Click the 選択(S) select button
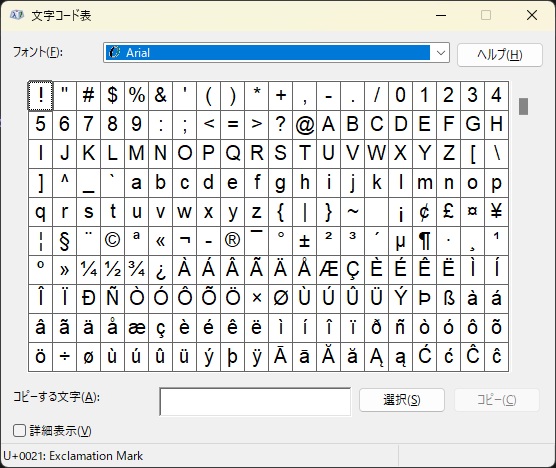This screenshot has height=468, width=556. [x=401, y=400]
